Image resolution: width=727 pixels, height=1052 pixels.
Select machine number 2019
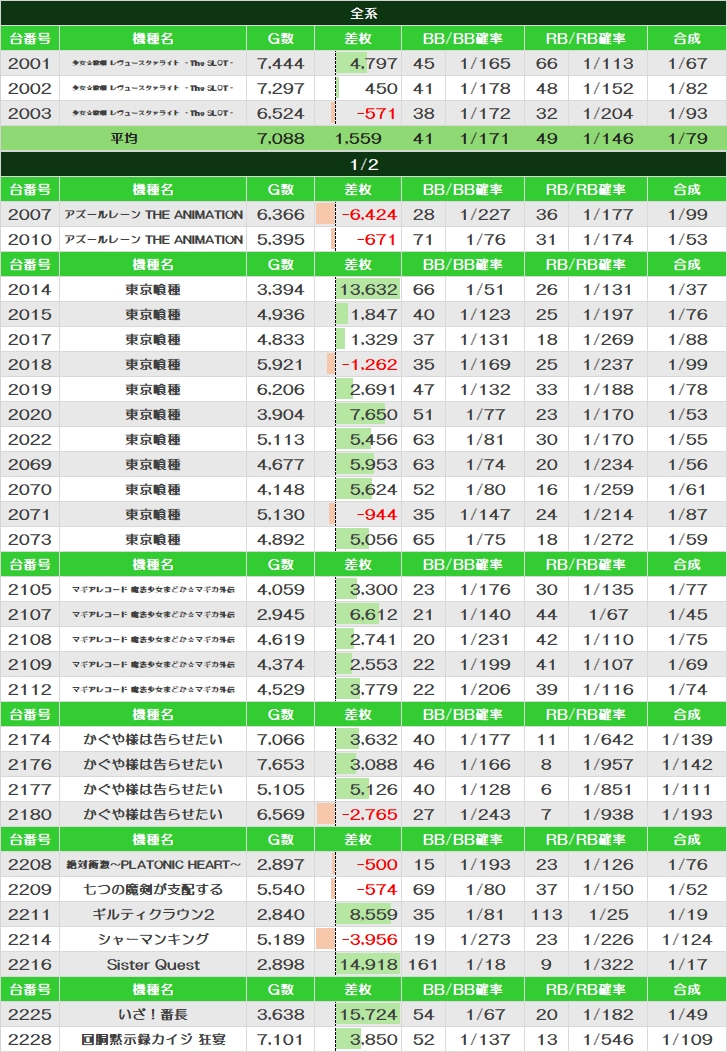30,389
